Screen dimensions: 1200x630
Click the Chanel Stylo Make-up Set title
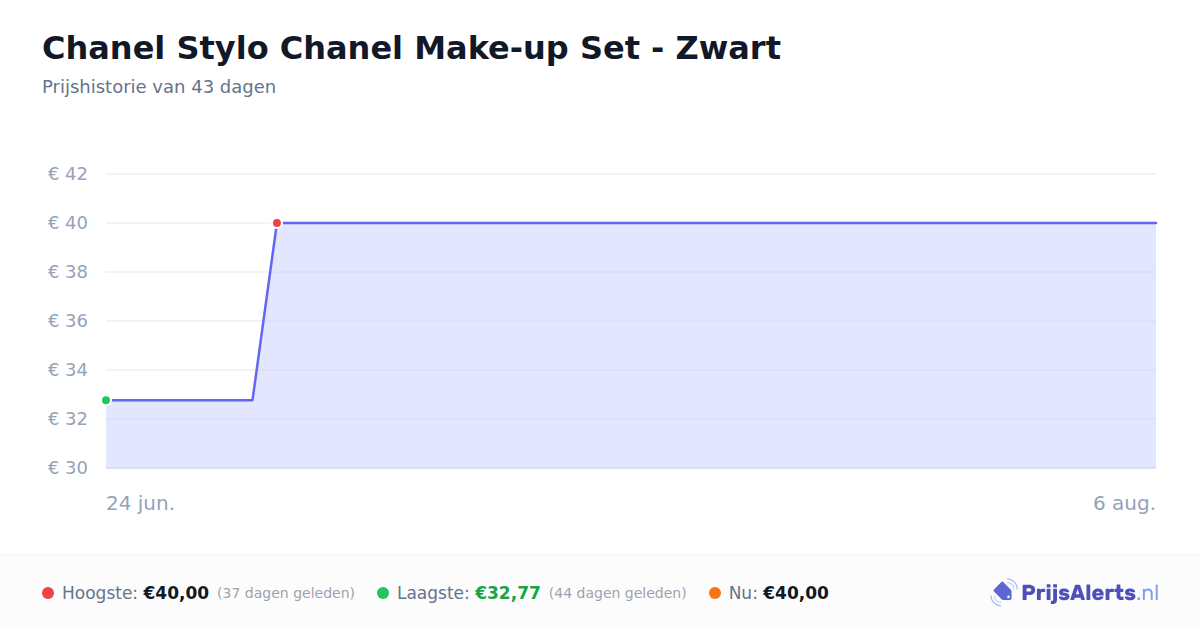[411, 48]
